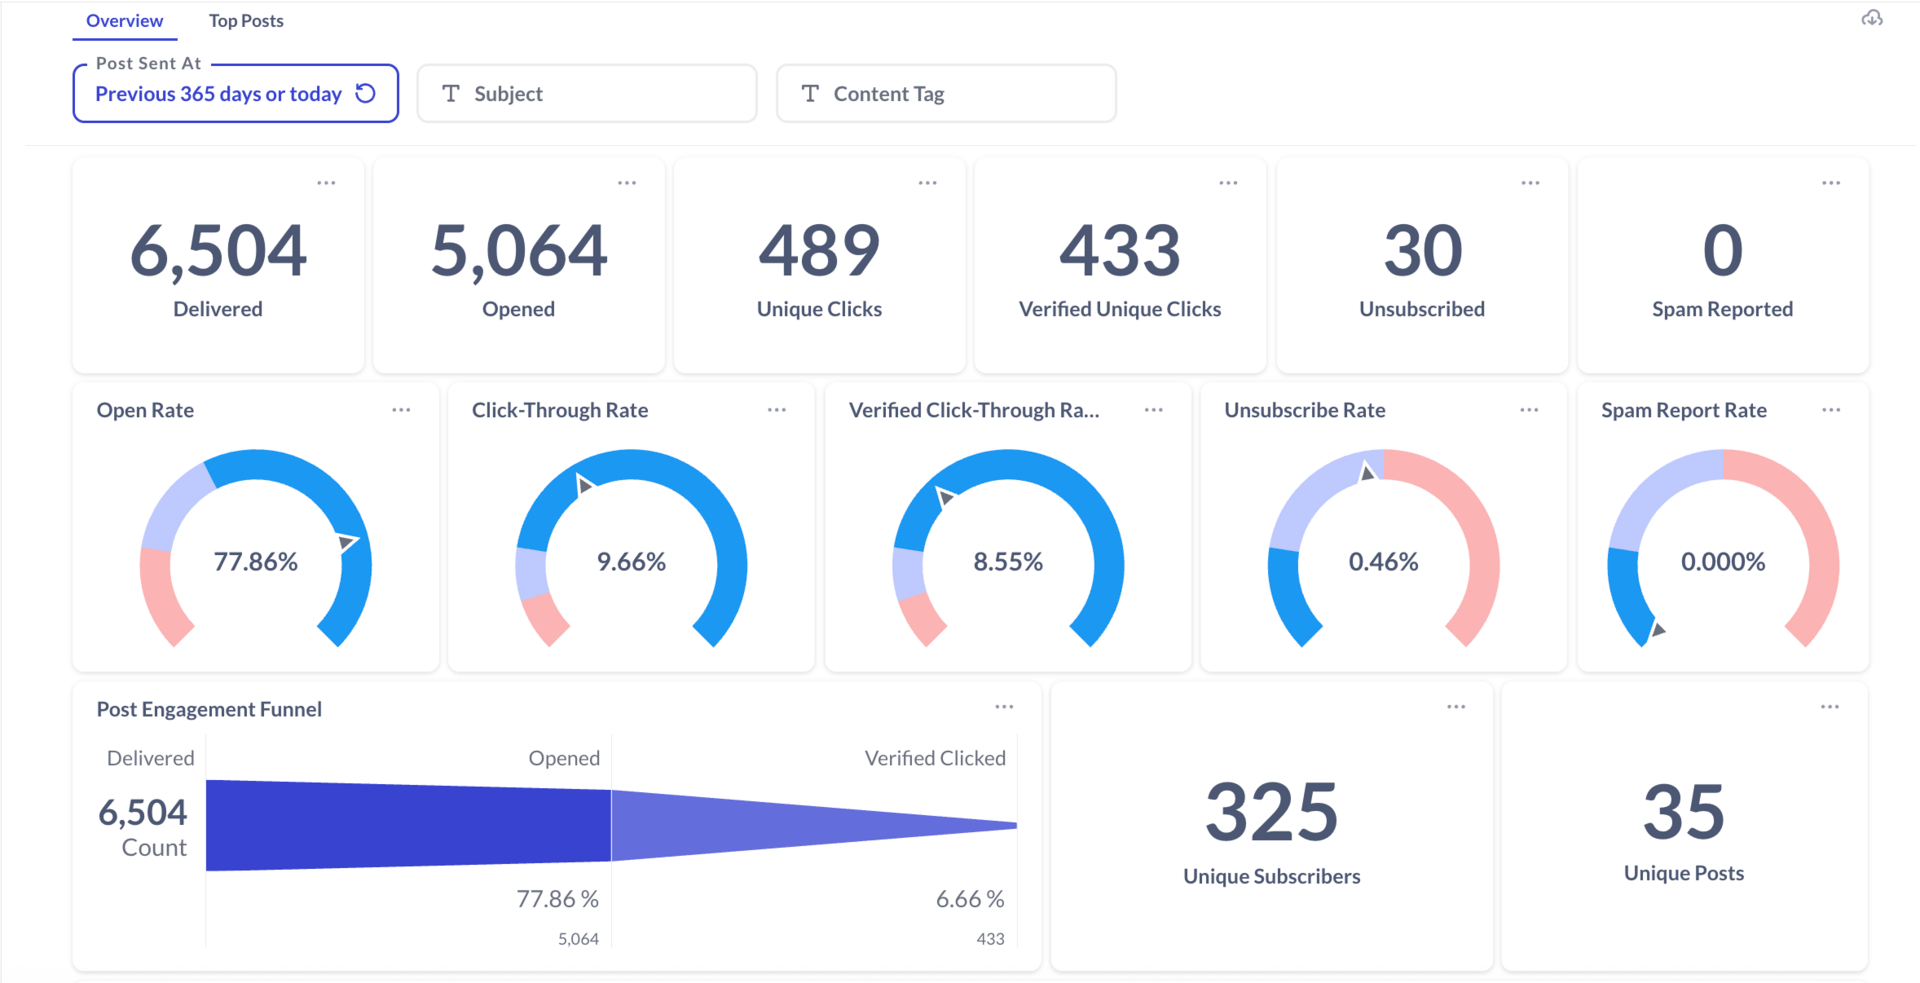Open ellipsis menu on Click-Through Rate gauge
The height and width of the screenshot is (983, 1920).
[x=777, y=410]
